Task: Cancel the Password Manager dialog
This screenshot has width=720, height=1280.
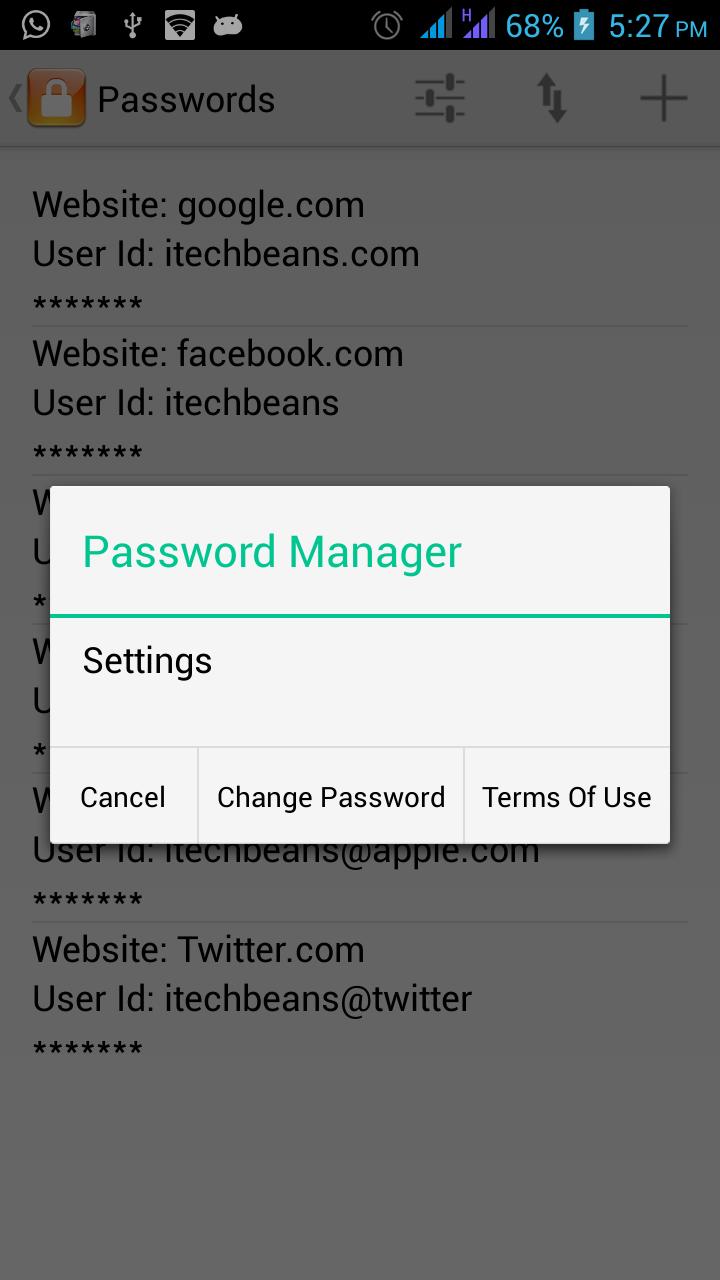Action: (x=123, y=796)
